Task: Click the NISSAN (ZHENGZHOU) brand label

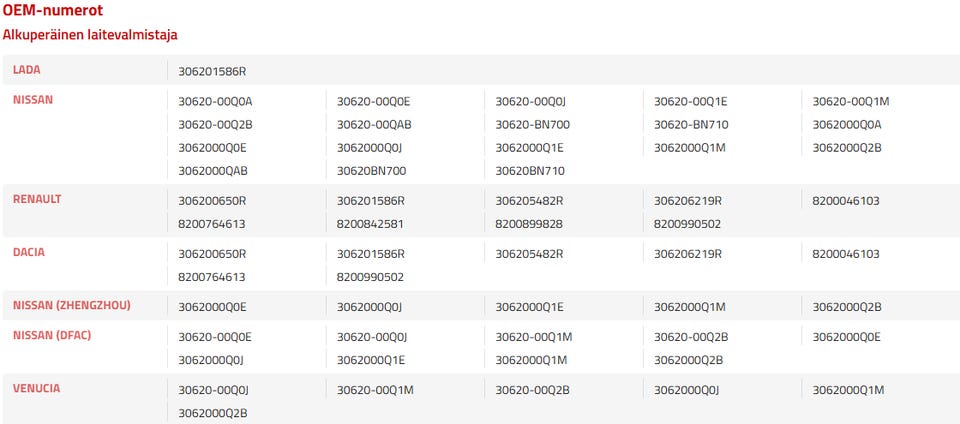Action: 71,305
